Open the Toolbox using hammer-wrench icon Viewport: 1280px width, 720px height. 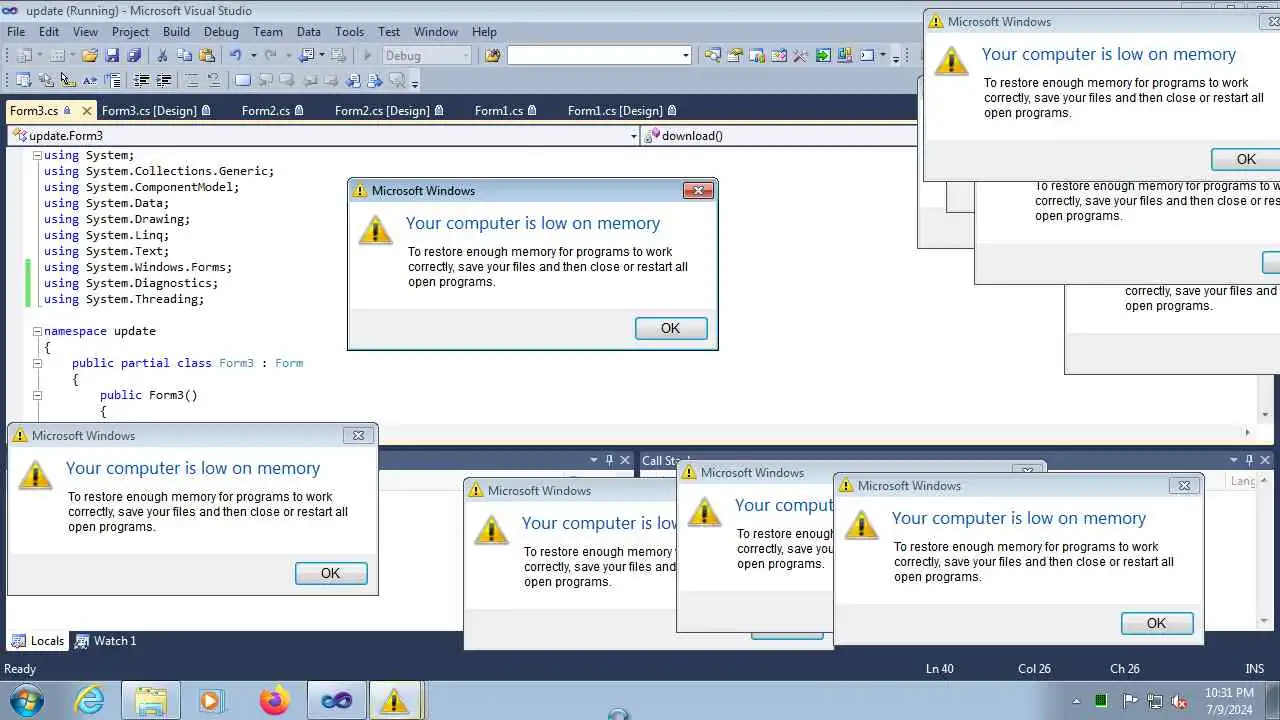coord(800,56)
